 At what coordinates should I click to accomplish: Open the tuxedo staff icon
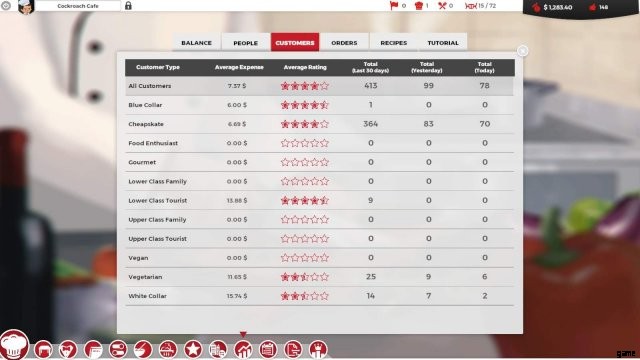pos(68,350)
